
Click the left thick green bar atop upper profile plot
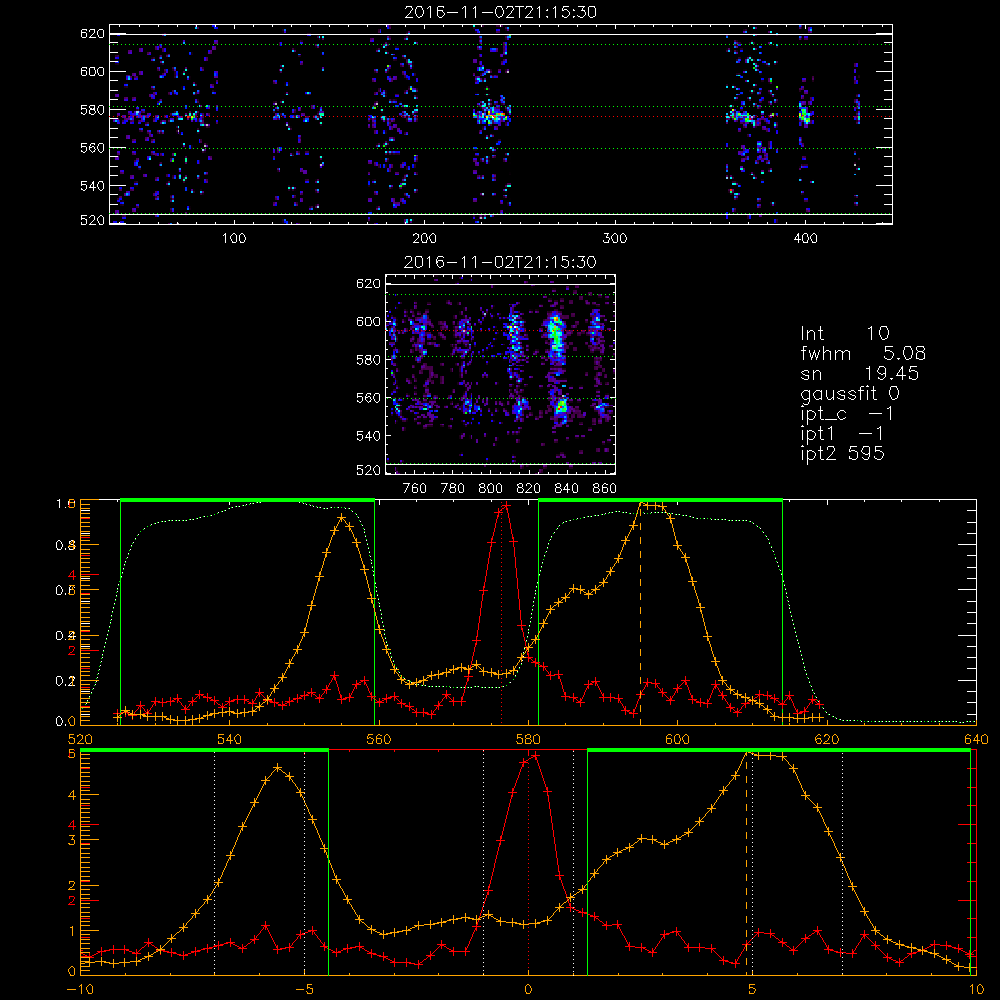tap(247, 500)
